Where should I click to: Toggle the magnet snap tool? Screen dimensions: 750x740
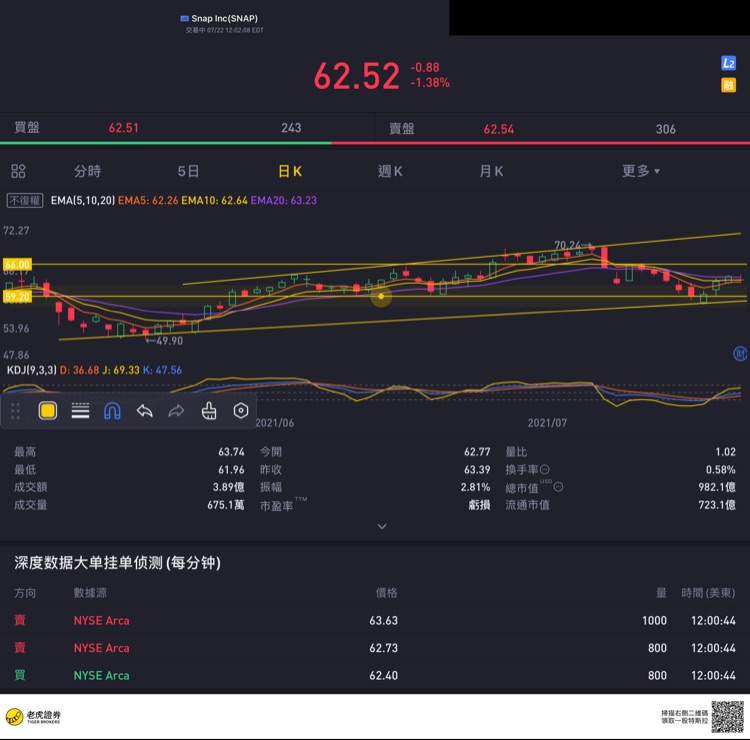coord(112,411)
